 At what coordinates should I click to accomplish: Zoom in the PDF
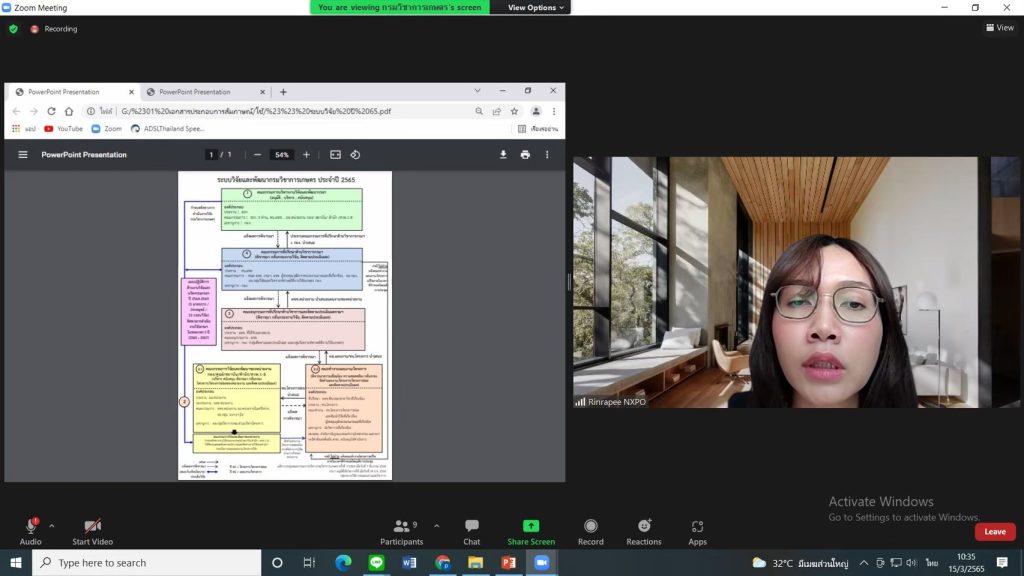pos(306,155)
